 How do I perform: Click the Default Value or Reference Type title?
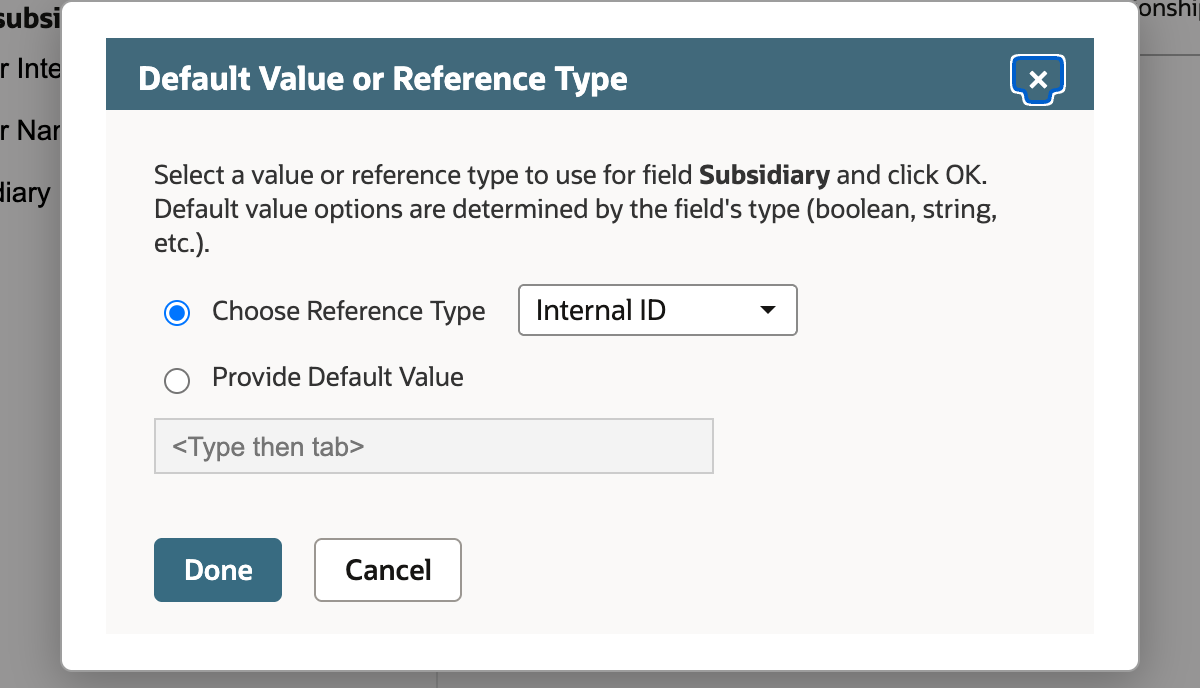(x=383, y=78)
